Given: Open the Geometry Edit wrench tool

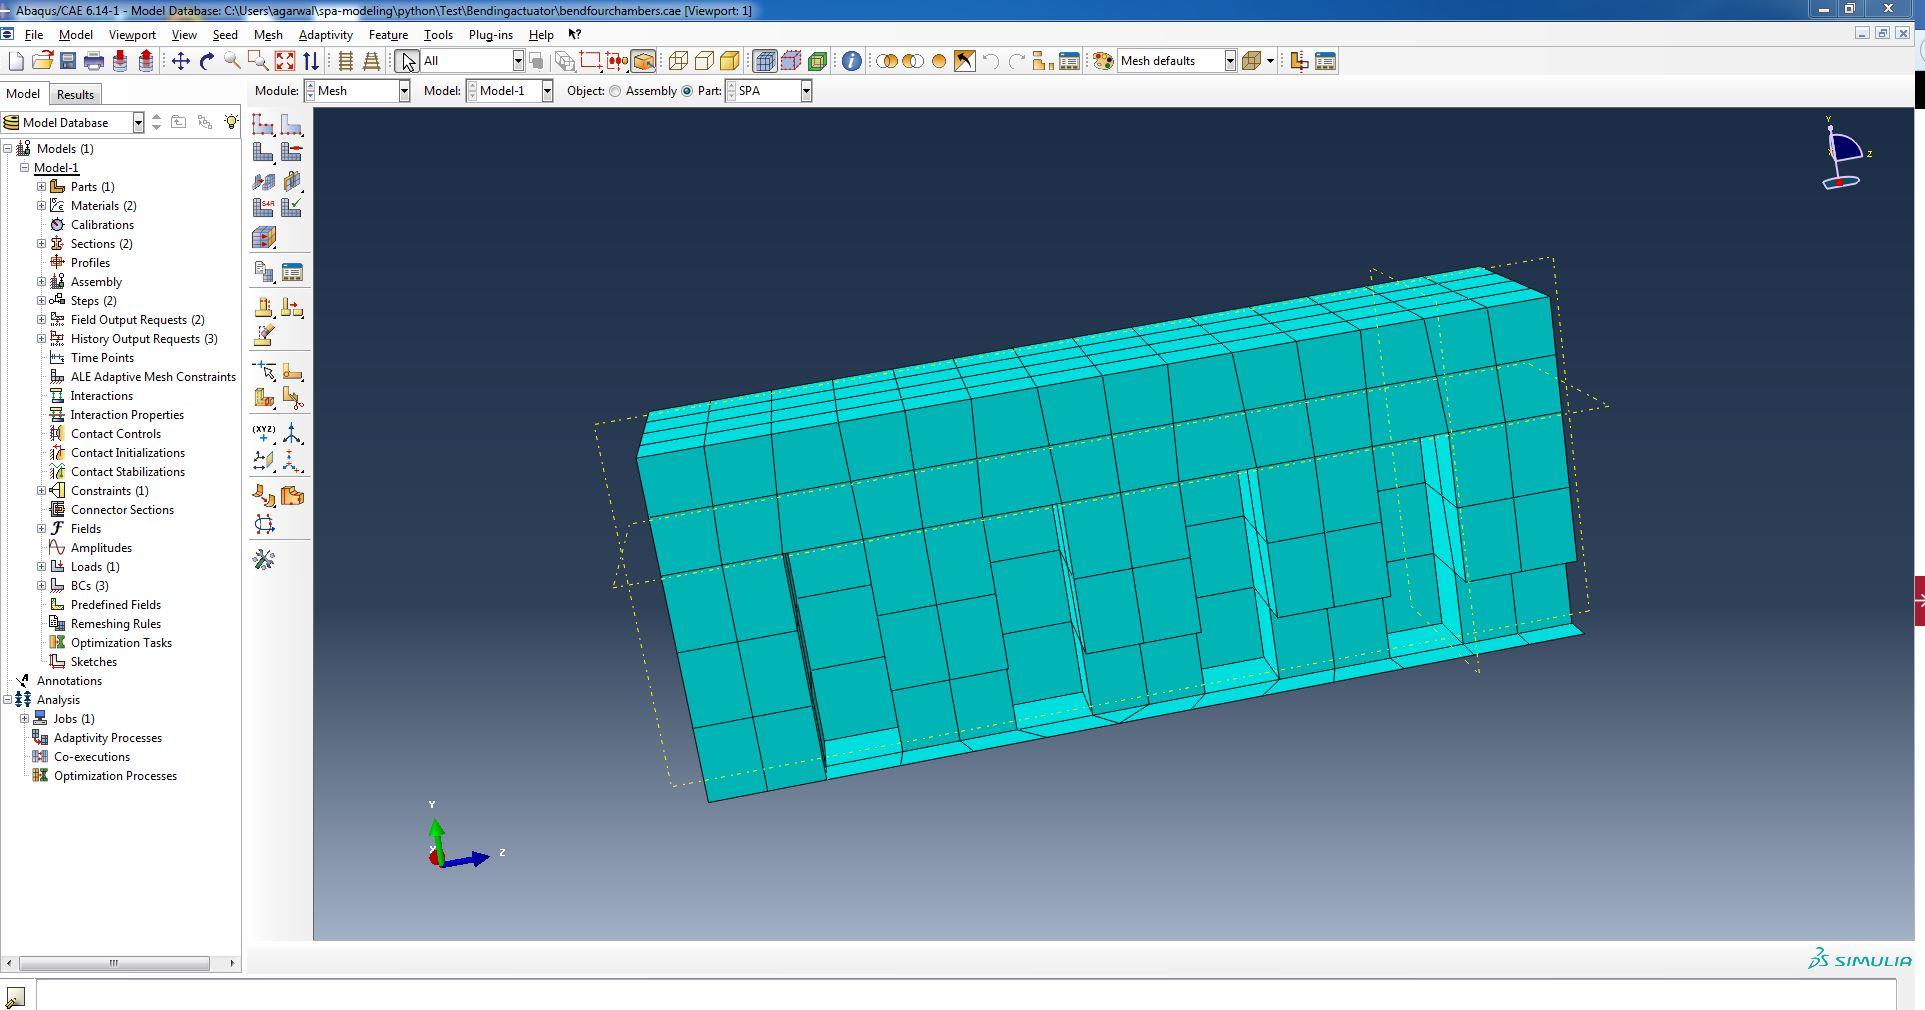Looking at the screenshot, I should [x=264, y=560].
